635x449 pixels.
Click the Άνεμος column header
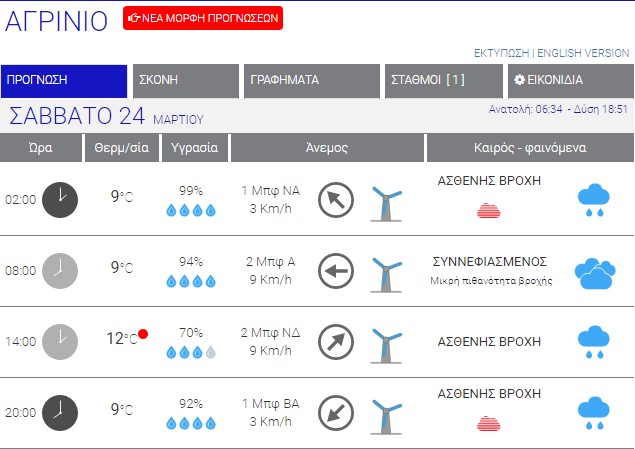click(326, 148)
